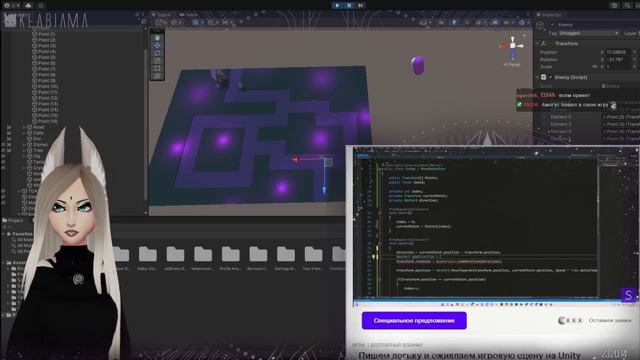Select the Road object in Hierarchy
This screenshot has height=360, width=640.
pyautogui.click(x=36, y=127)
